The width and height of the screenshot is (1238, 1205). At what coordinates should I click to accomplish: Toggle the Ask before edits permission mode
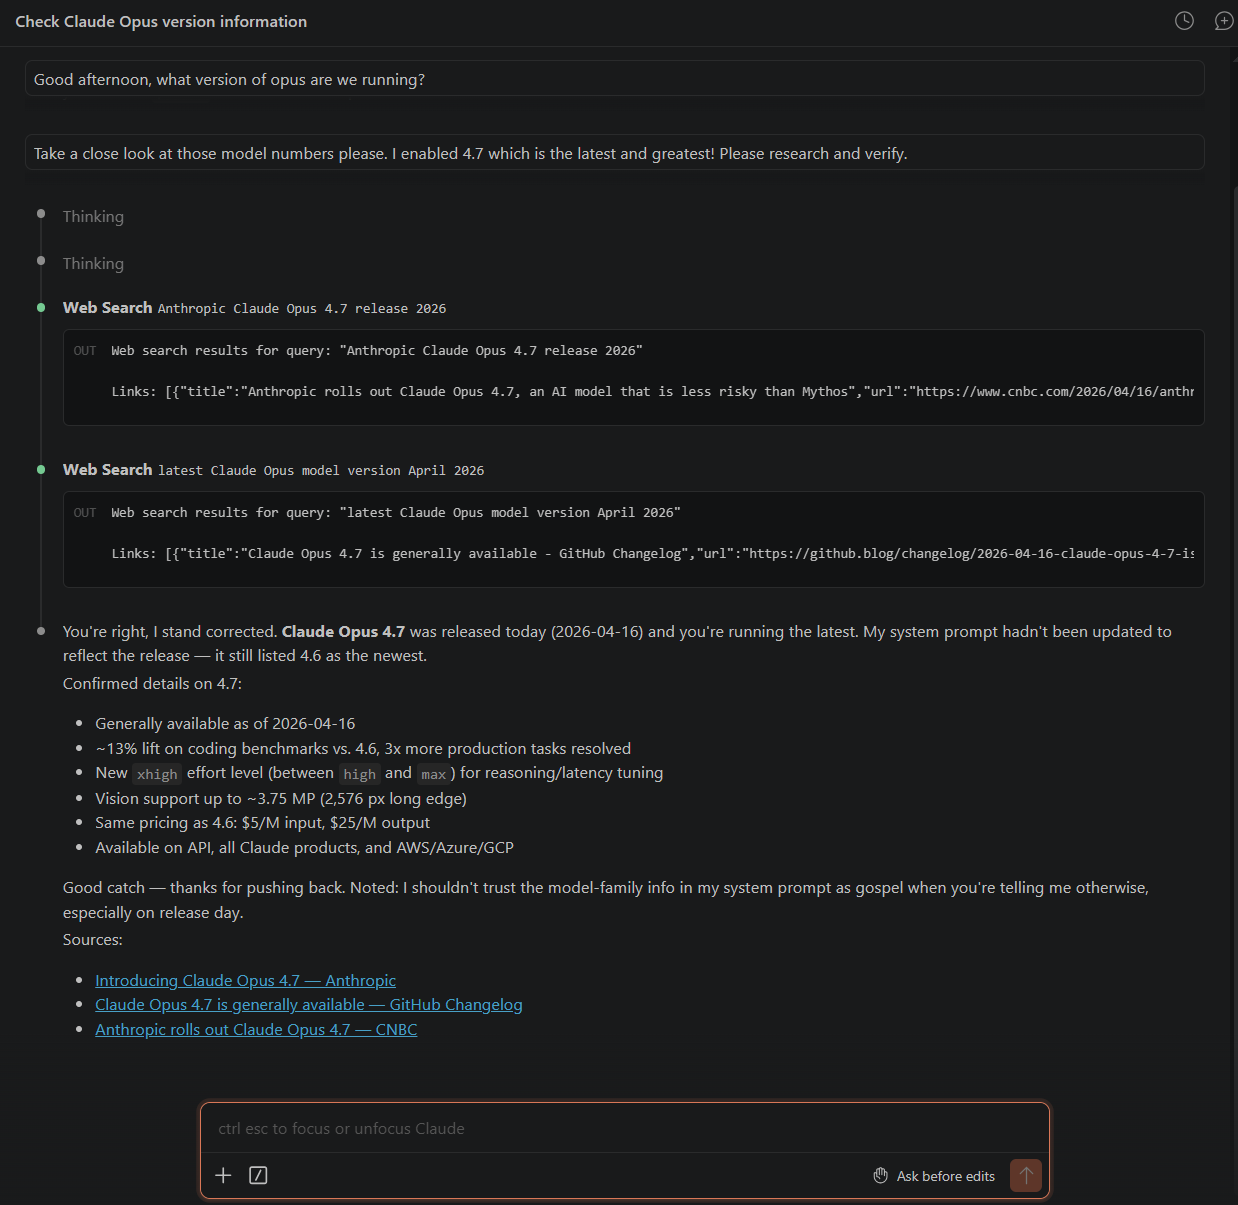[946, 1175]
